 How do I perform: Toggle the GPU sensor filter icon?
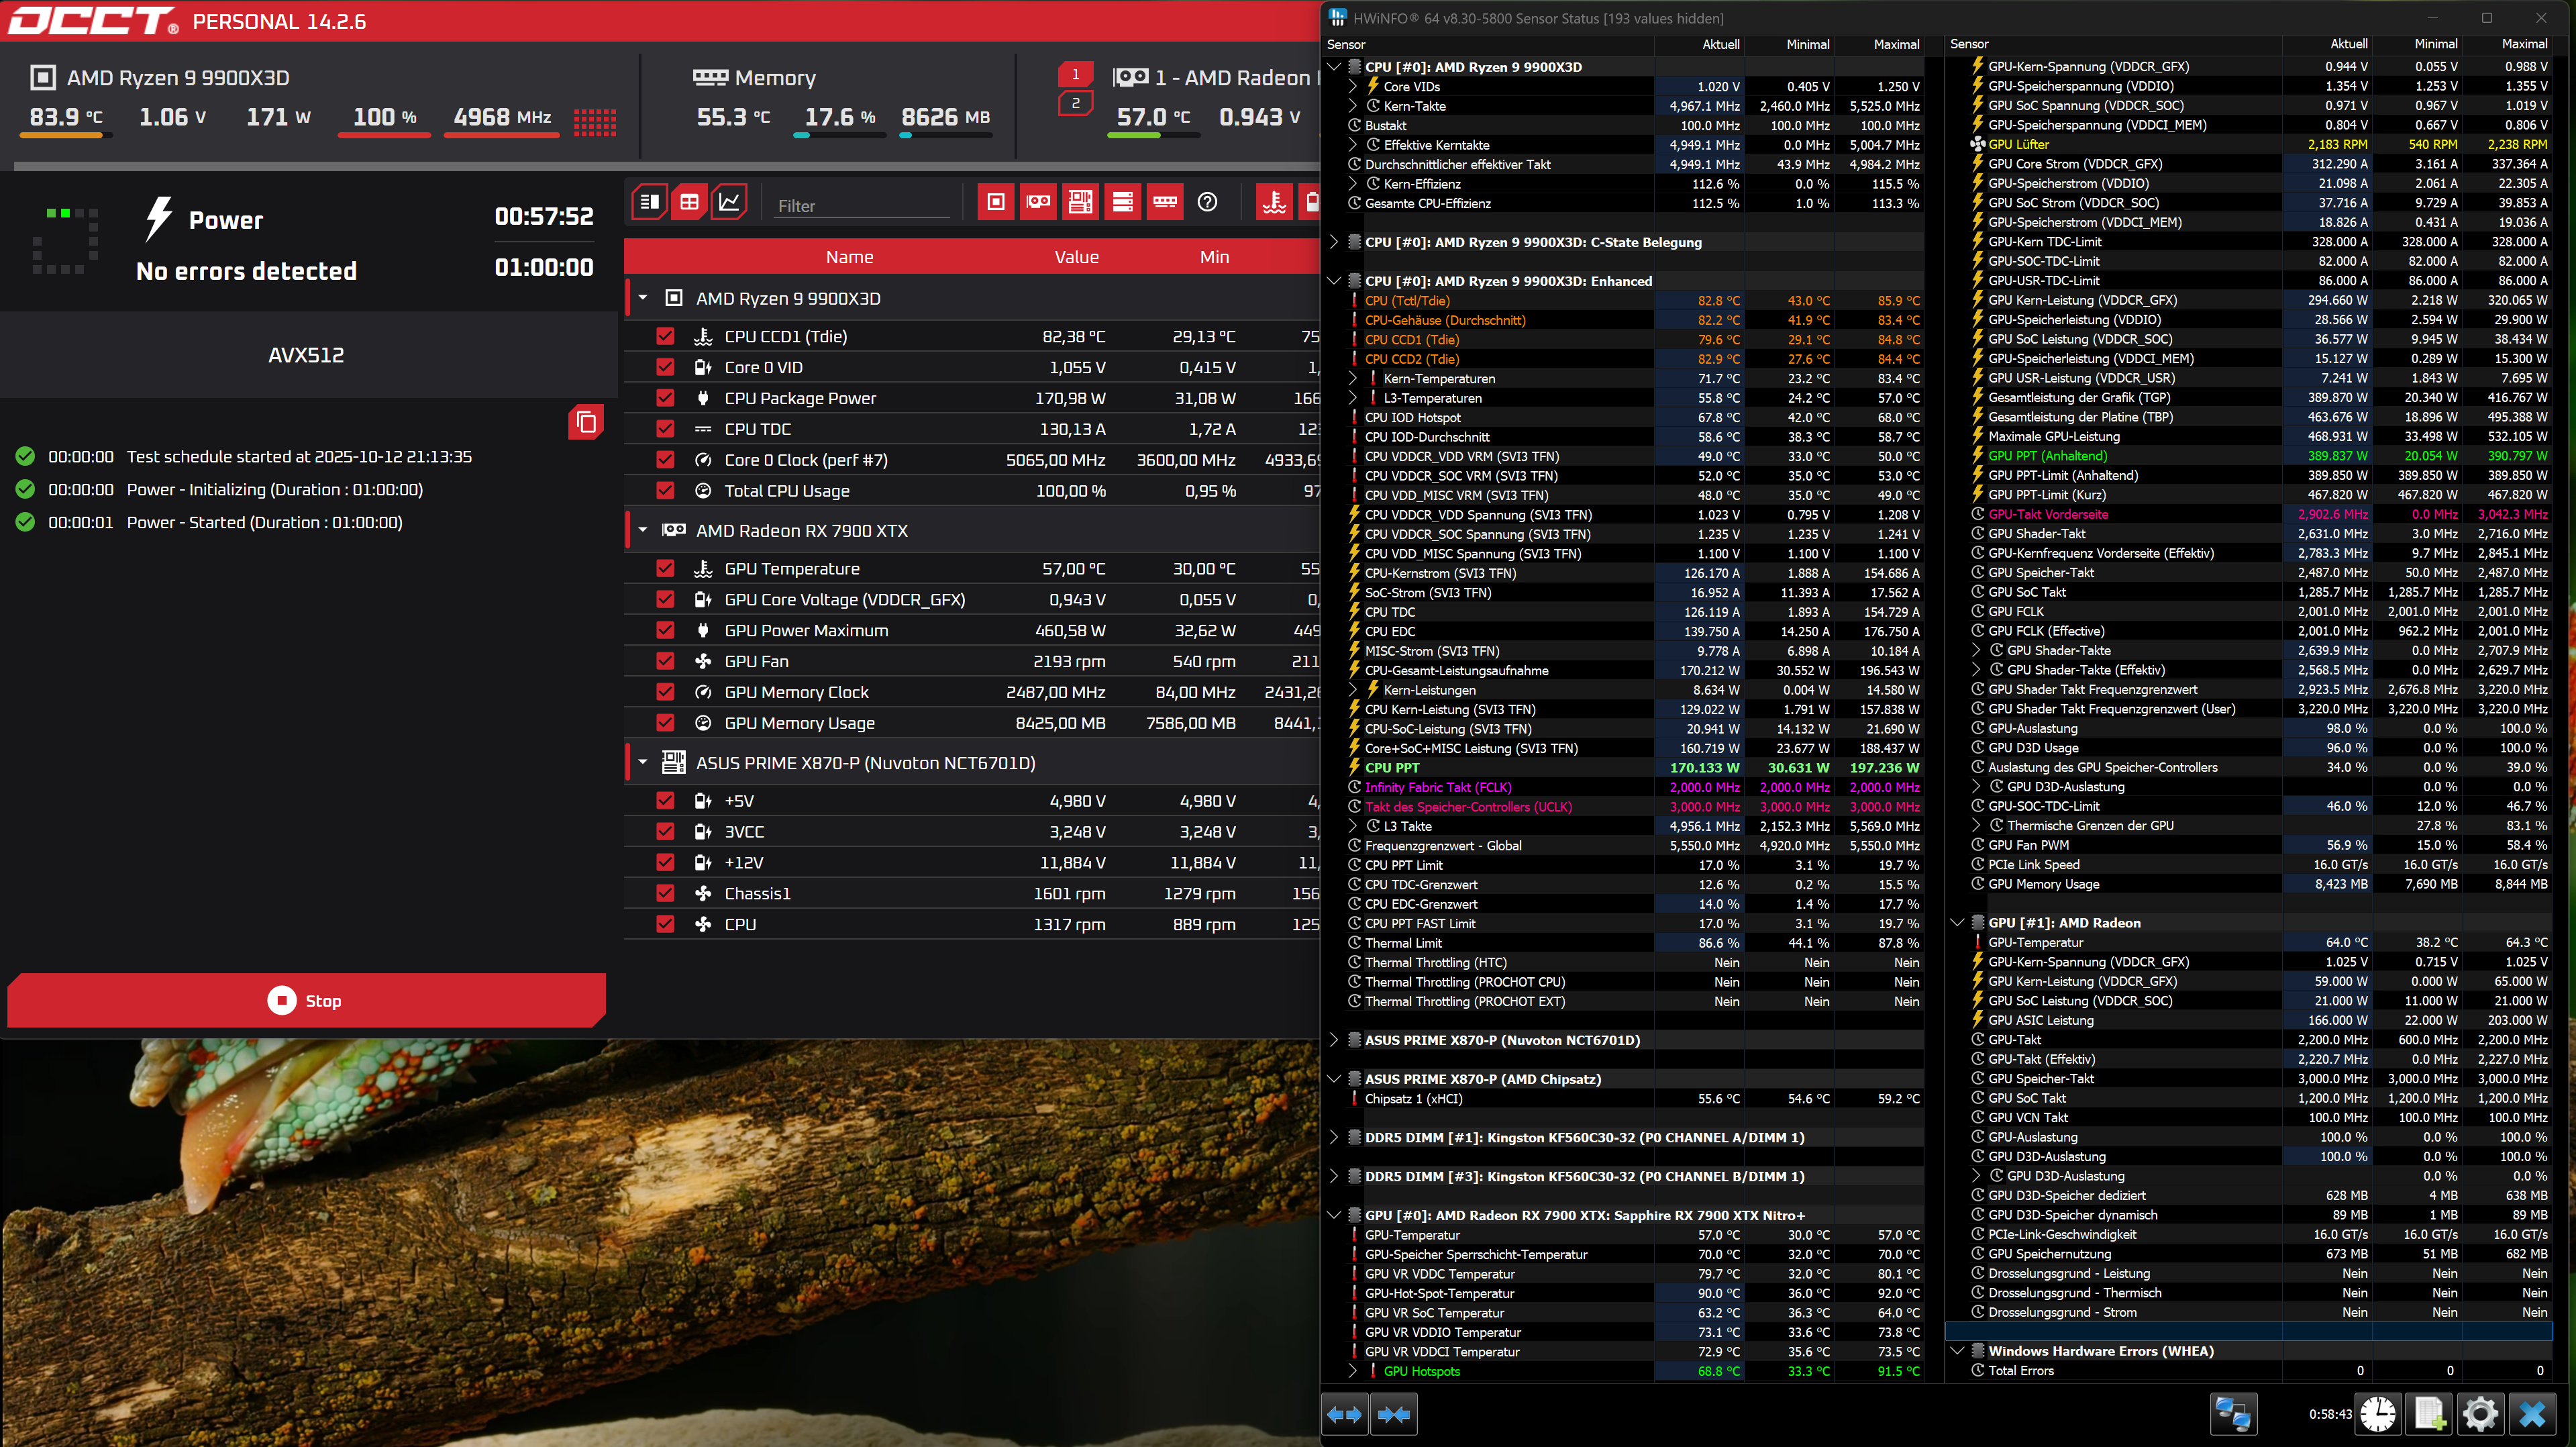click(x=1038, y=202)
